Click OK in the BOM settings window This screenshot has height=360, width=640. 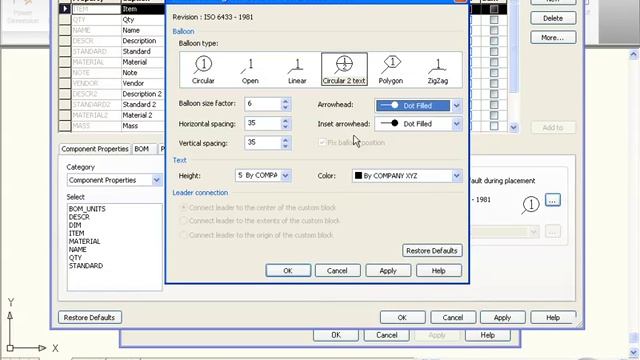[402, 318]
